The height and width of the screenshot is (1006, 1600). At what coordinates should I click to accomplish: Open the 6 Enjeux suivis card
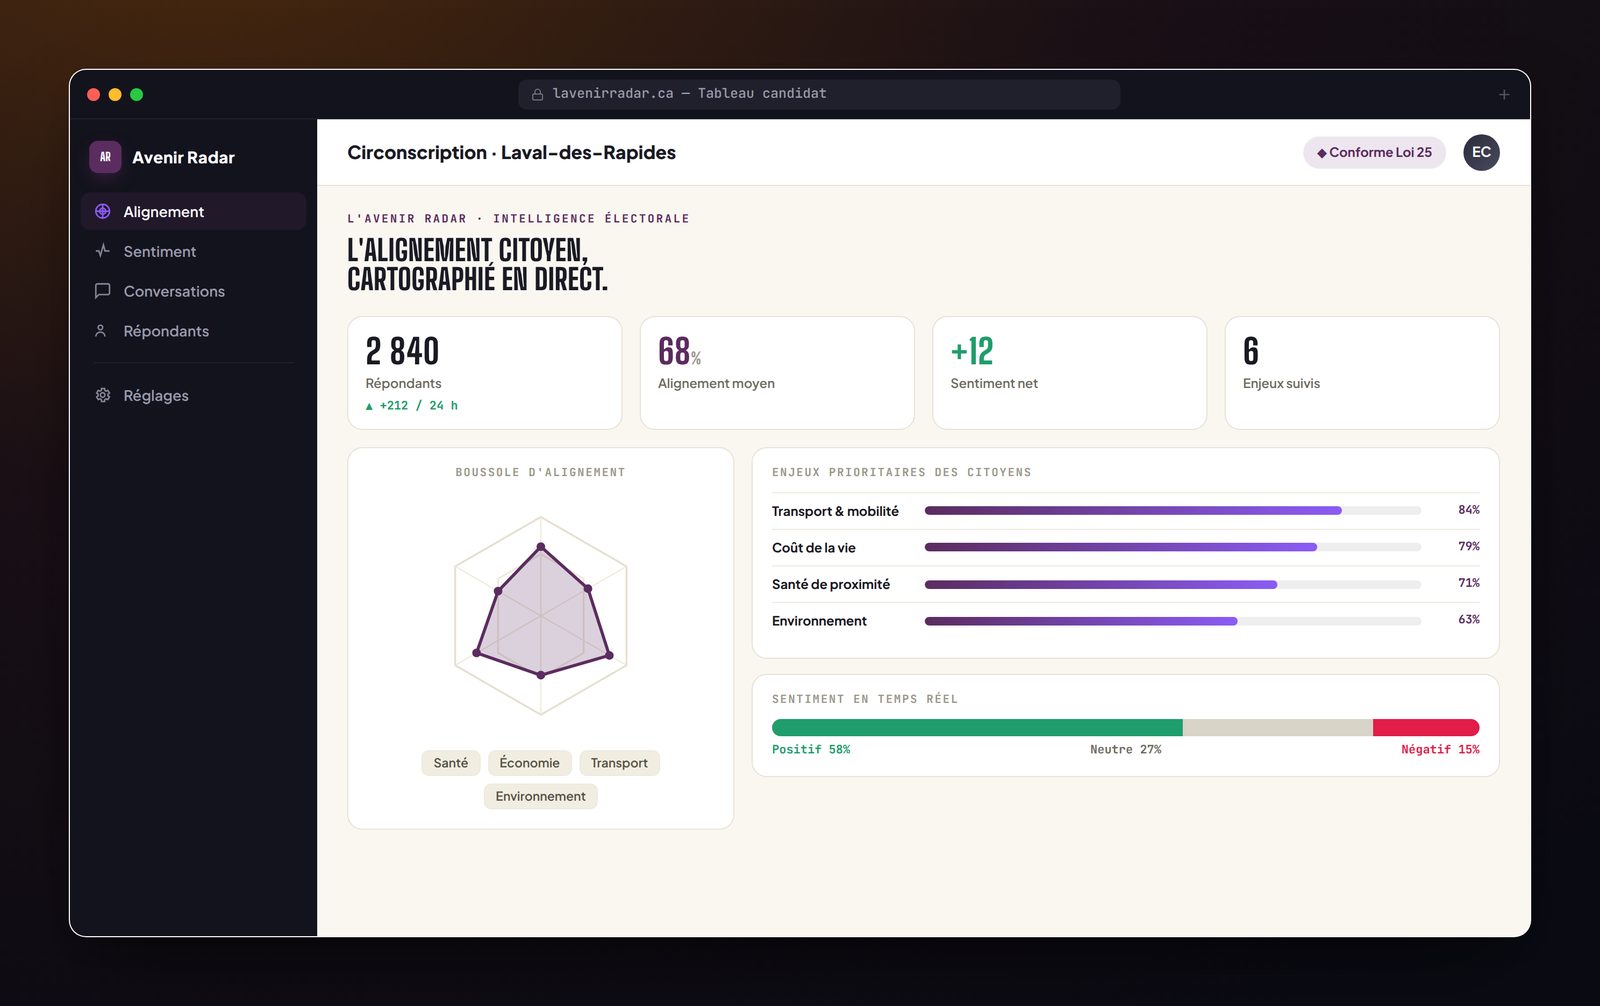1362,373
